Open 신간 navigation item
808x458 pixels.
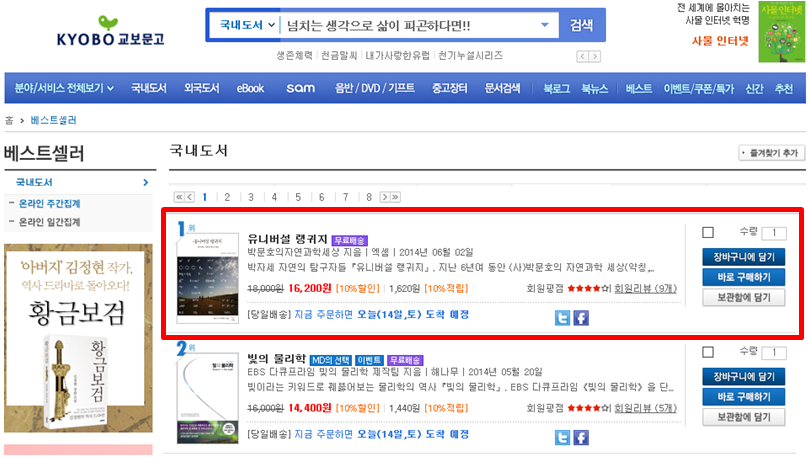coord(754,88)
